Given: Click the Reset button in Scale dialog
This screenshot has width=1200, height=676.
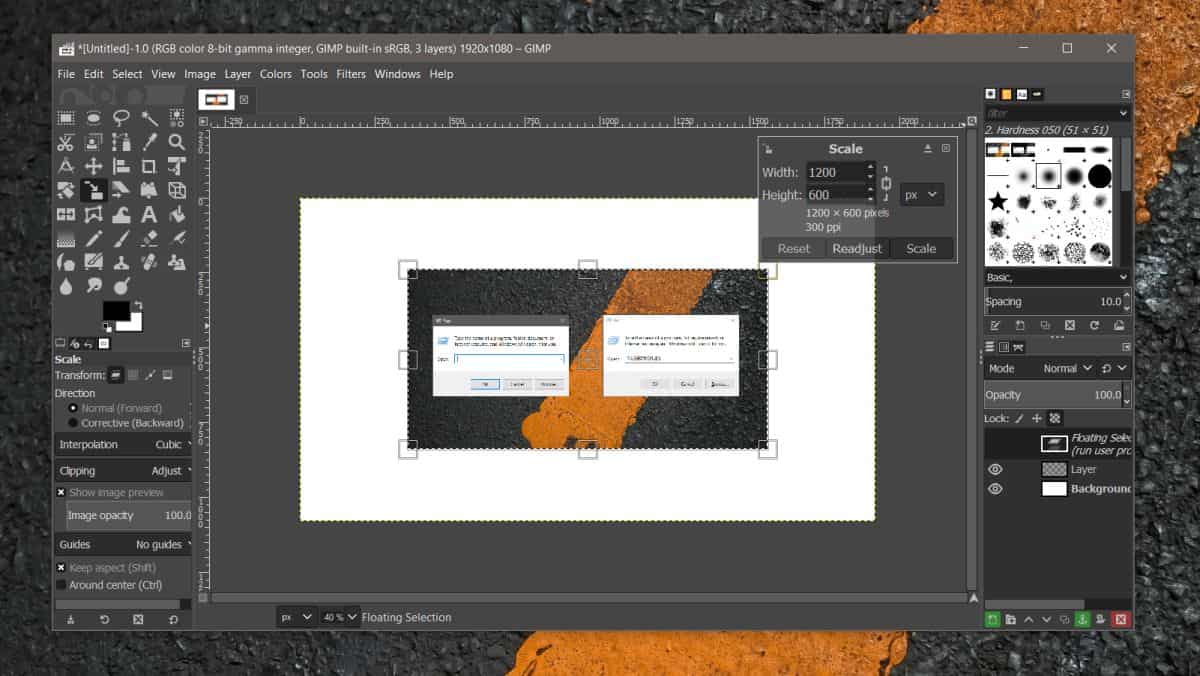Looking at the screenshot, I should (x=794, y=249).
